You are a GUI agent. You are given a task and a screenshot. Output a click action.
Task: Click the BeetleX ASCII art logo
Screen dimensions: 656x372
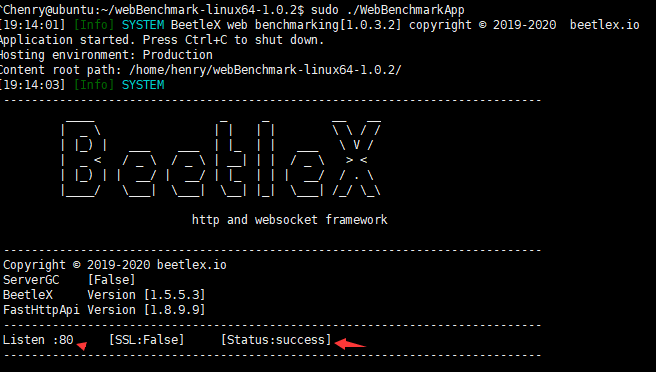click(x=221, y=159)
